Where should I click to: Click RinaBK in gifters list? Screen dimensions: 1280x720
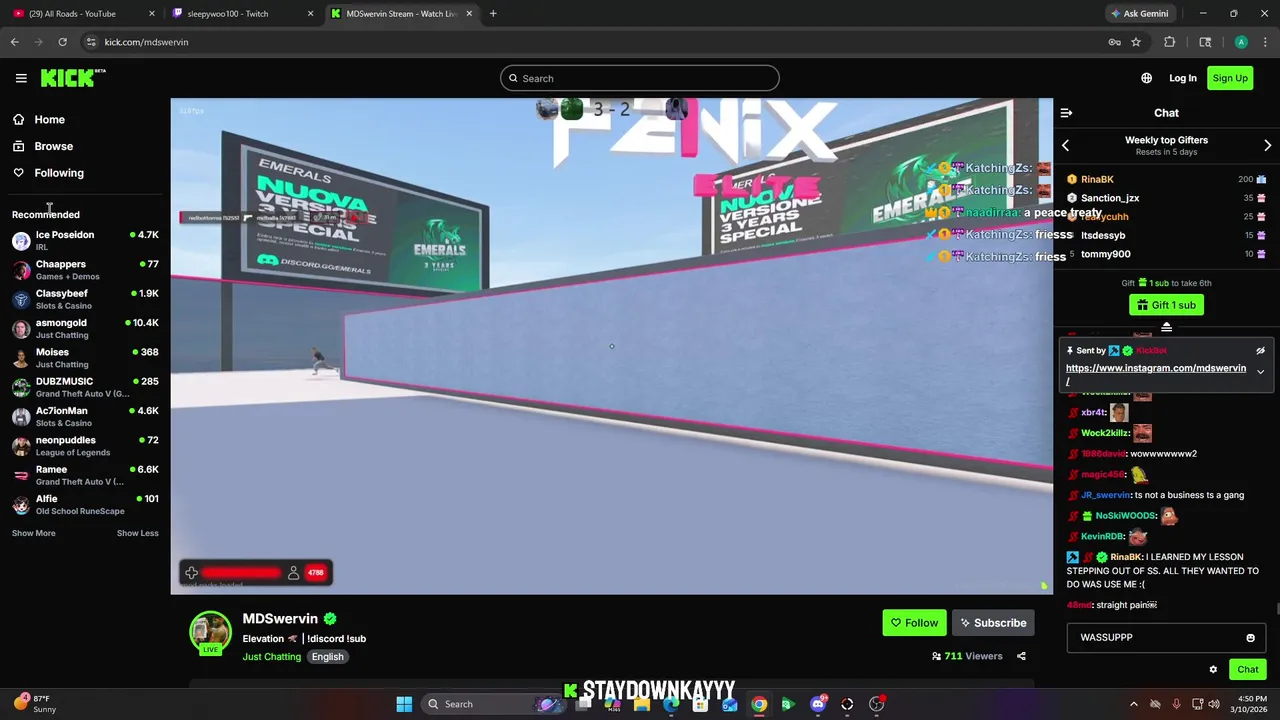1097,179
